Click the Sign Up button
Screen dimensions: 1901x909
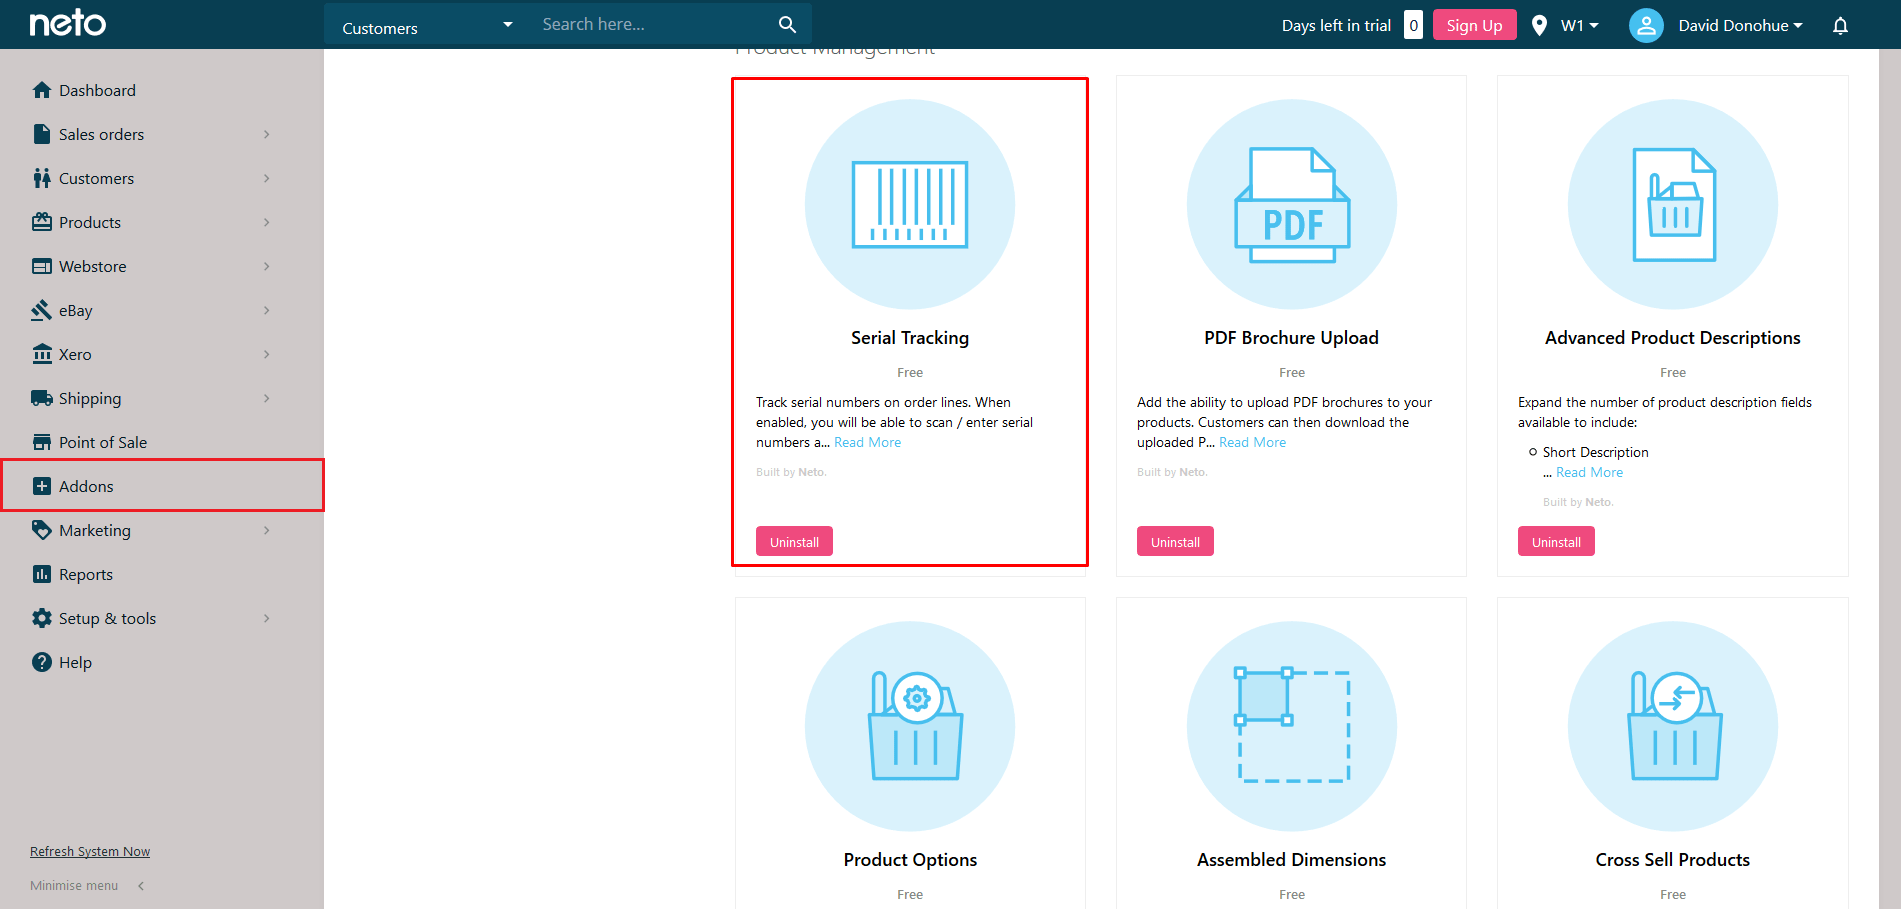click(x=1474, y=25)
